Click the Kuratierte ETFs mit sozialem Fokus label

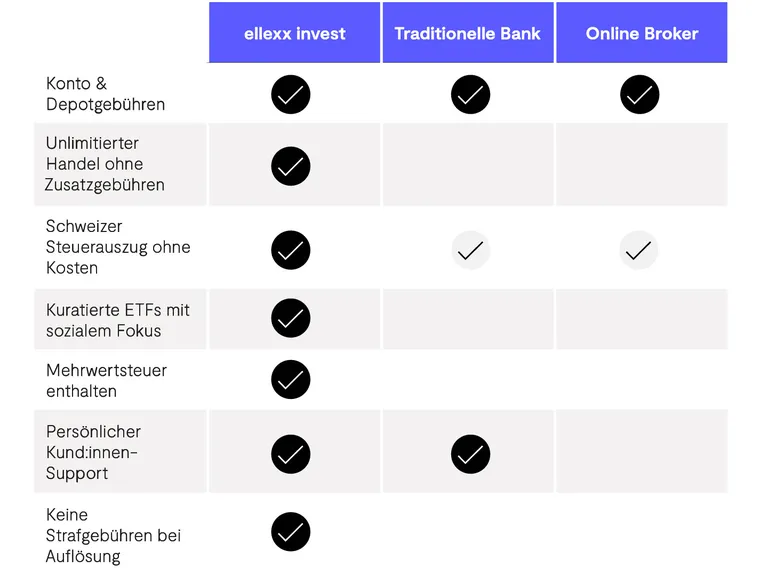point(117,320)
